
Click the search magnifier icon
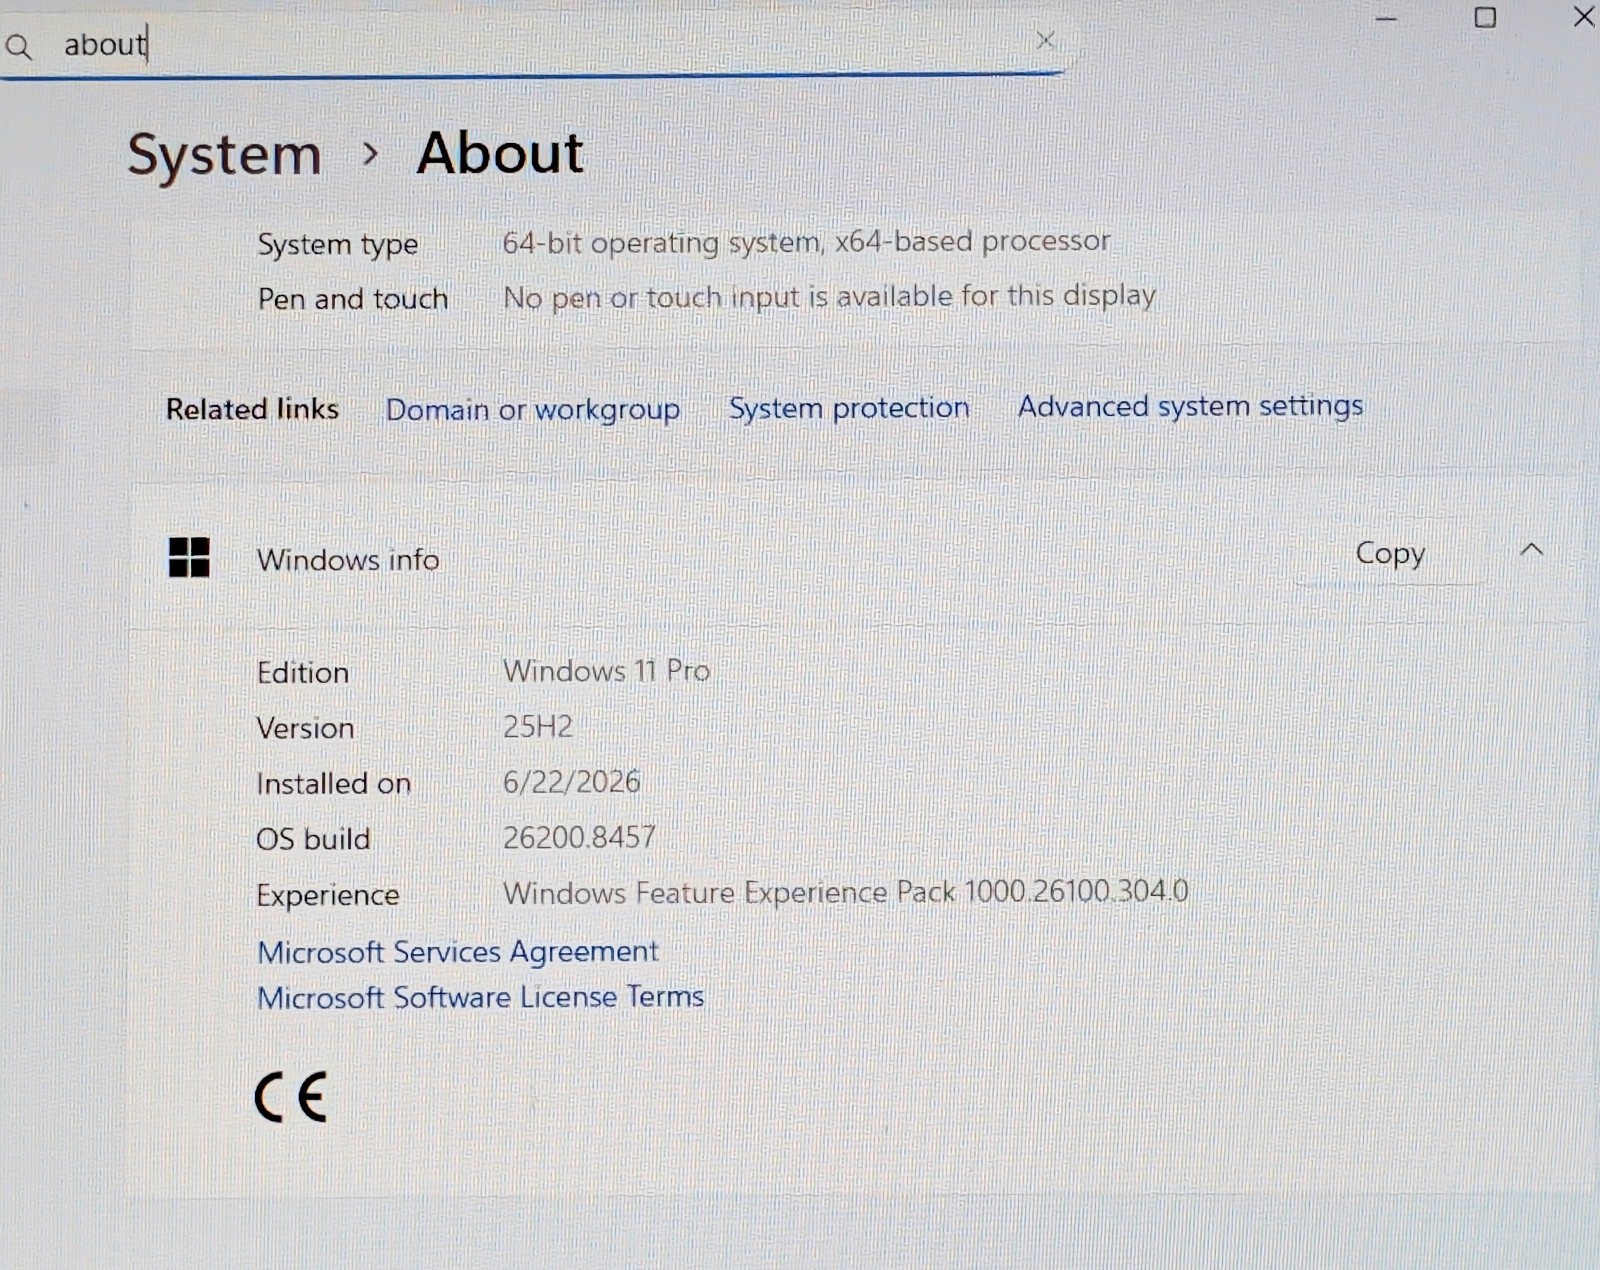coord(18,46)
